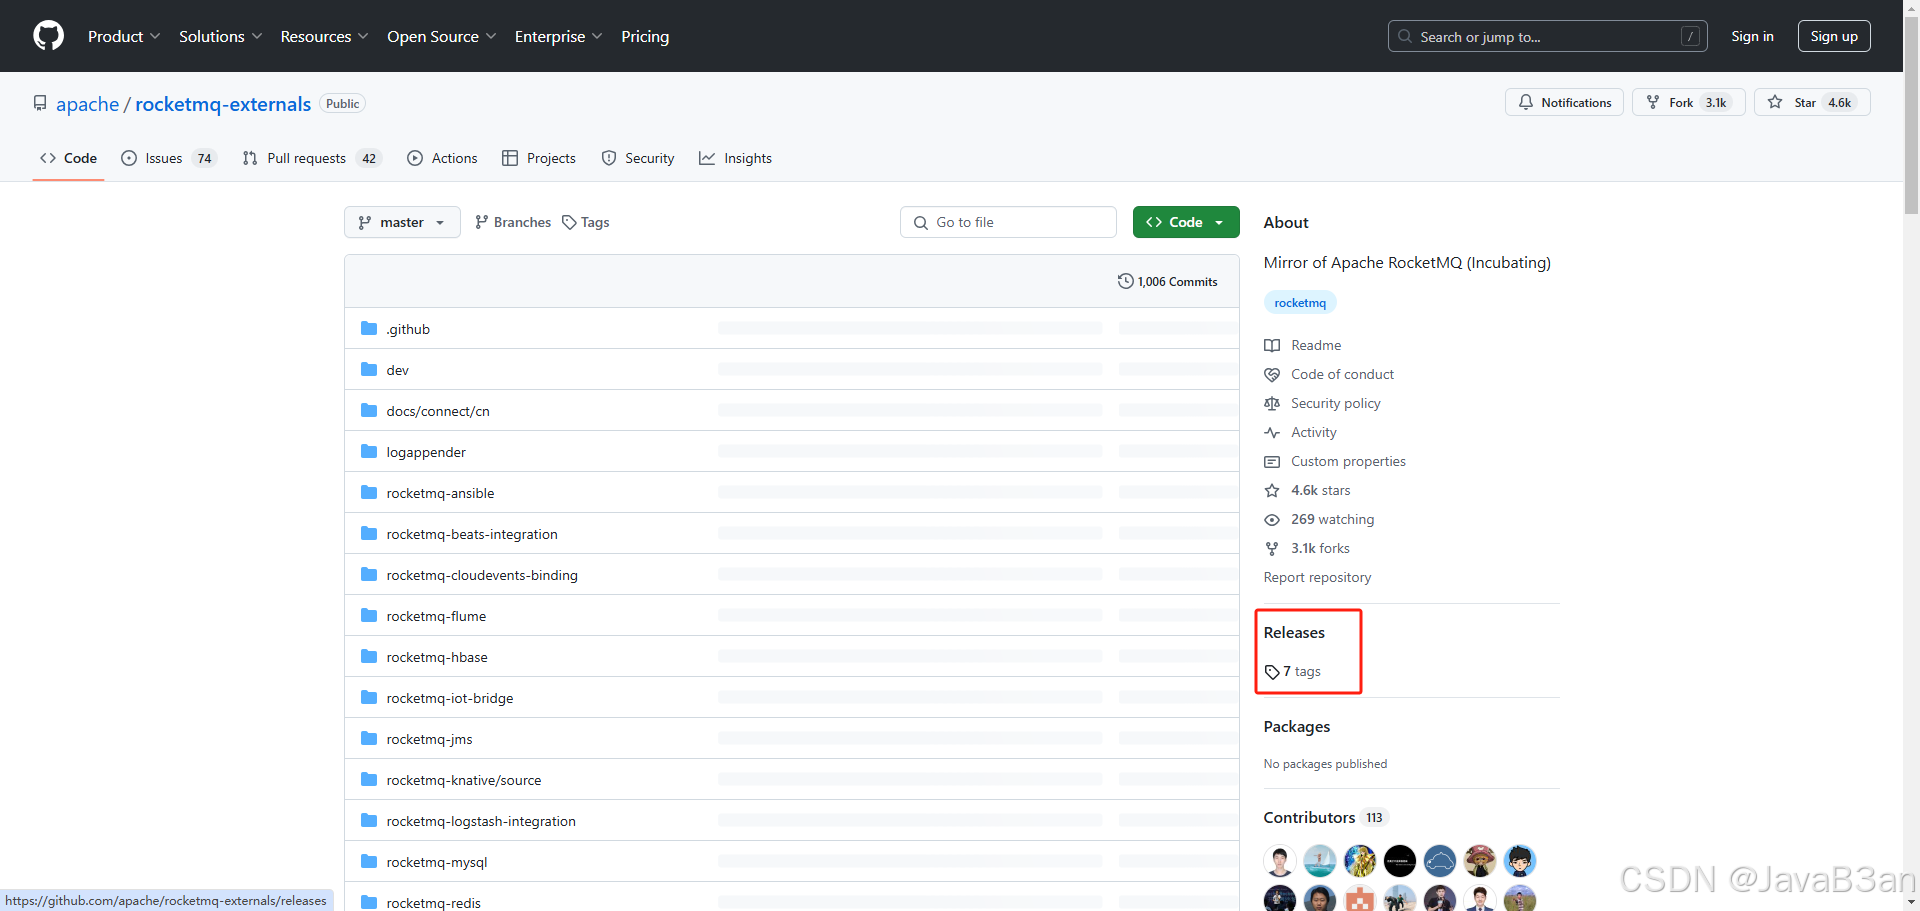1920x911 pixels.
Task: Click the GitHub logo icon
Action: (48, 36)
